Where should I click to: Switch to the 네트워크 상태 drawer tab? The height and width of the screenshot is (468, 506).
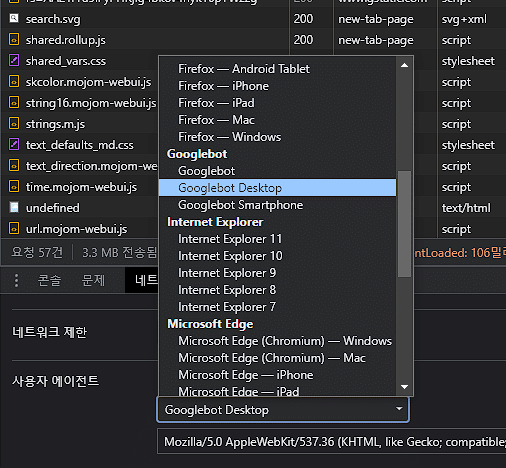click(x=142, y=280)
